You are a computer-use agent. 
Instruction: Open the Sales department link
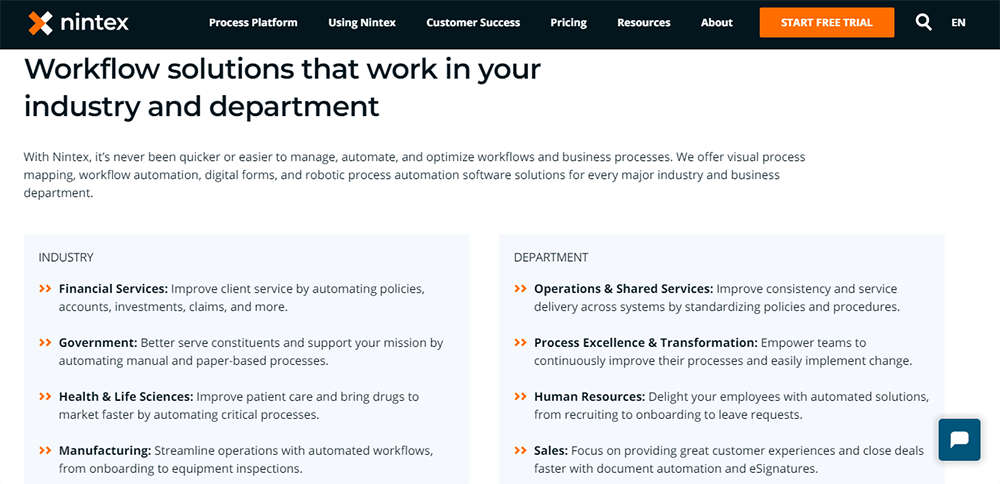tap(551, 451)
